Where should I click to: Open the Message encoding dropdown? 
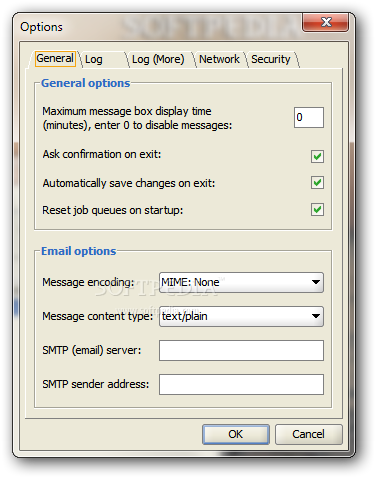coord(241,282)
